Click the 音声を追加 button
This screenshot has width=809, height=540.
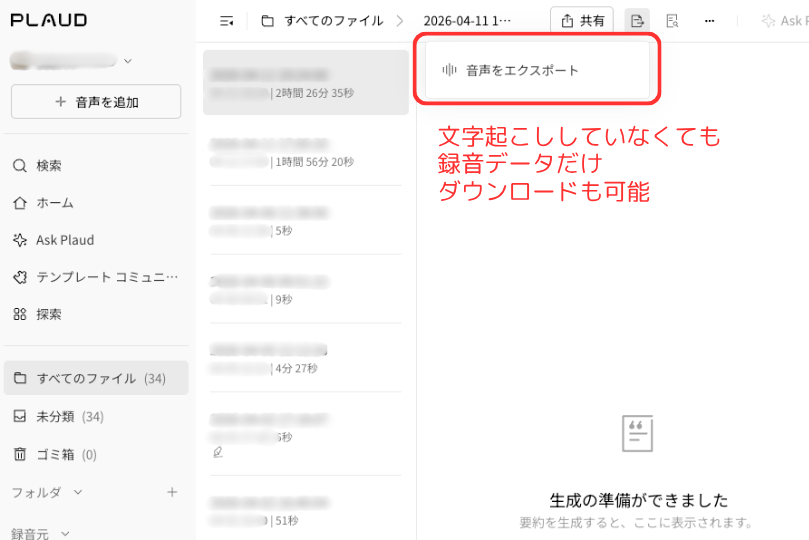(96, 102)
